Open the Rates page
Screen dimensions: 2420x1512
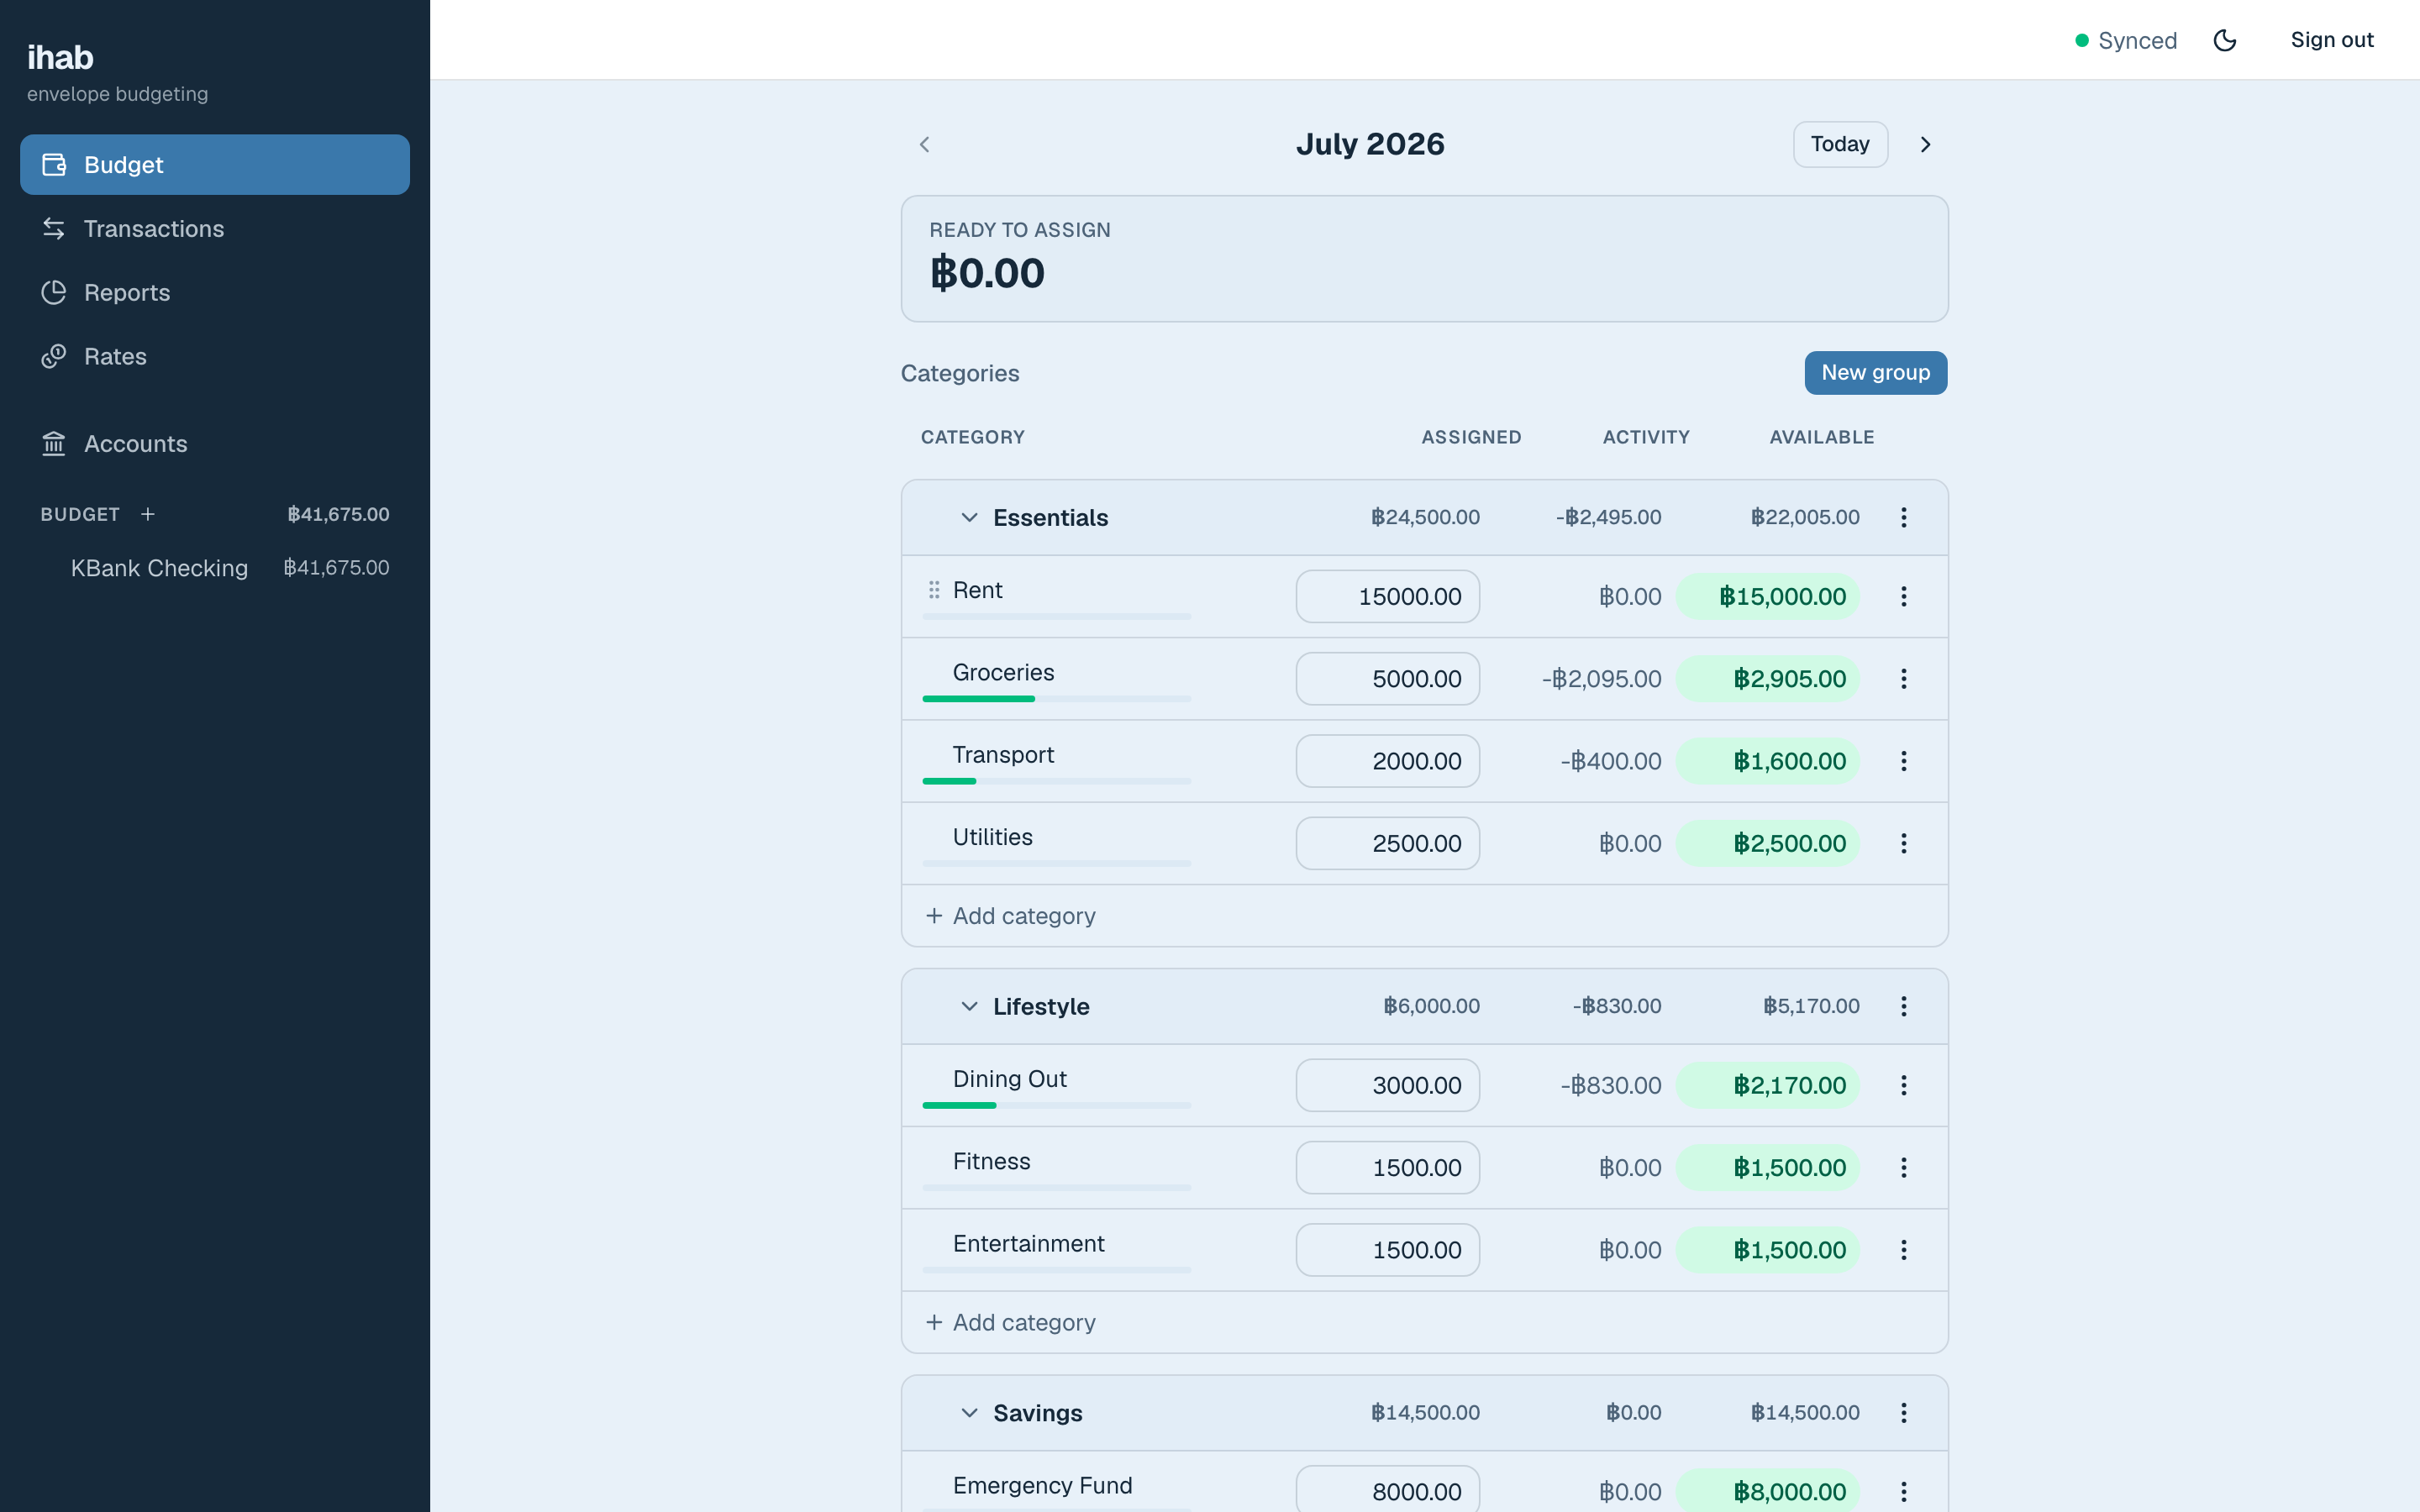pos(214,357)
